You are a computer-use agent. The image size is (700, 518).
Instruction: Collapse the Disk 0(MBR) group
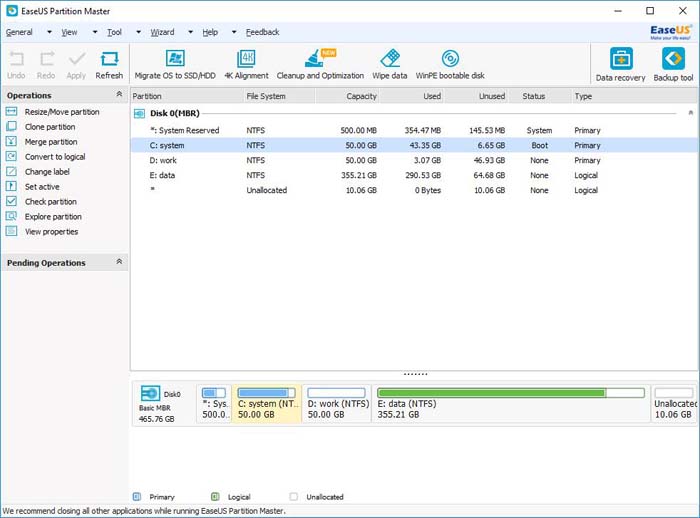691,113
